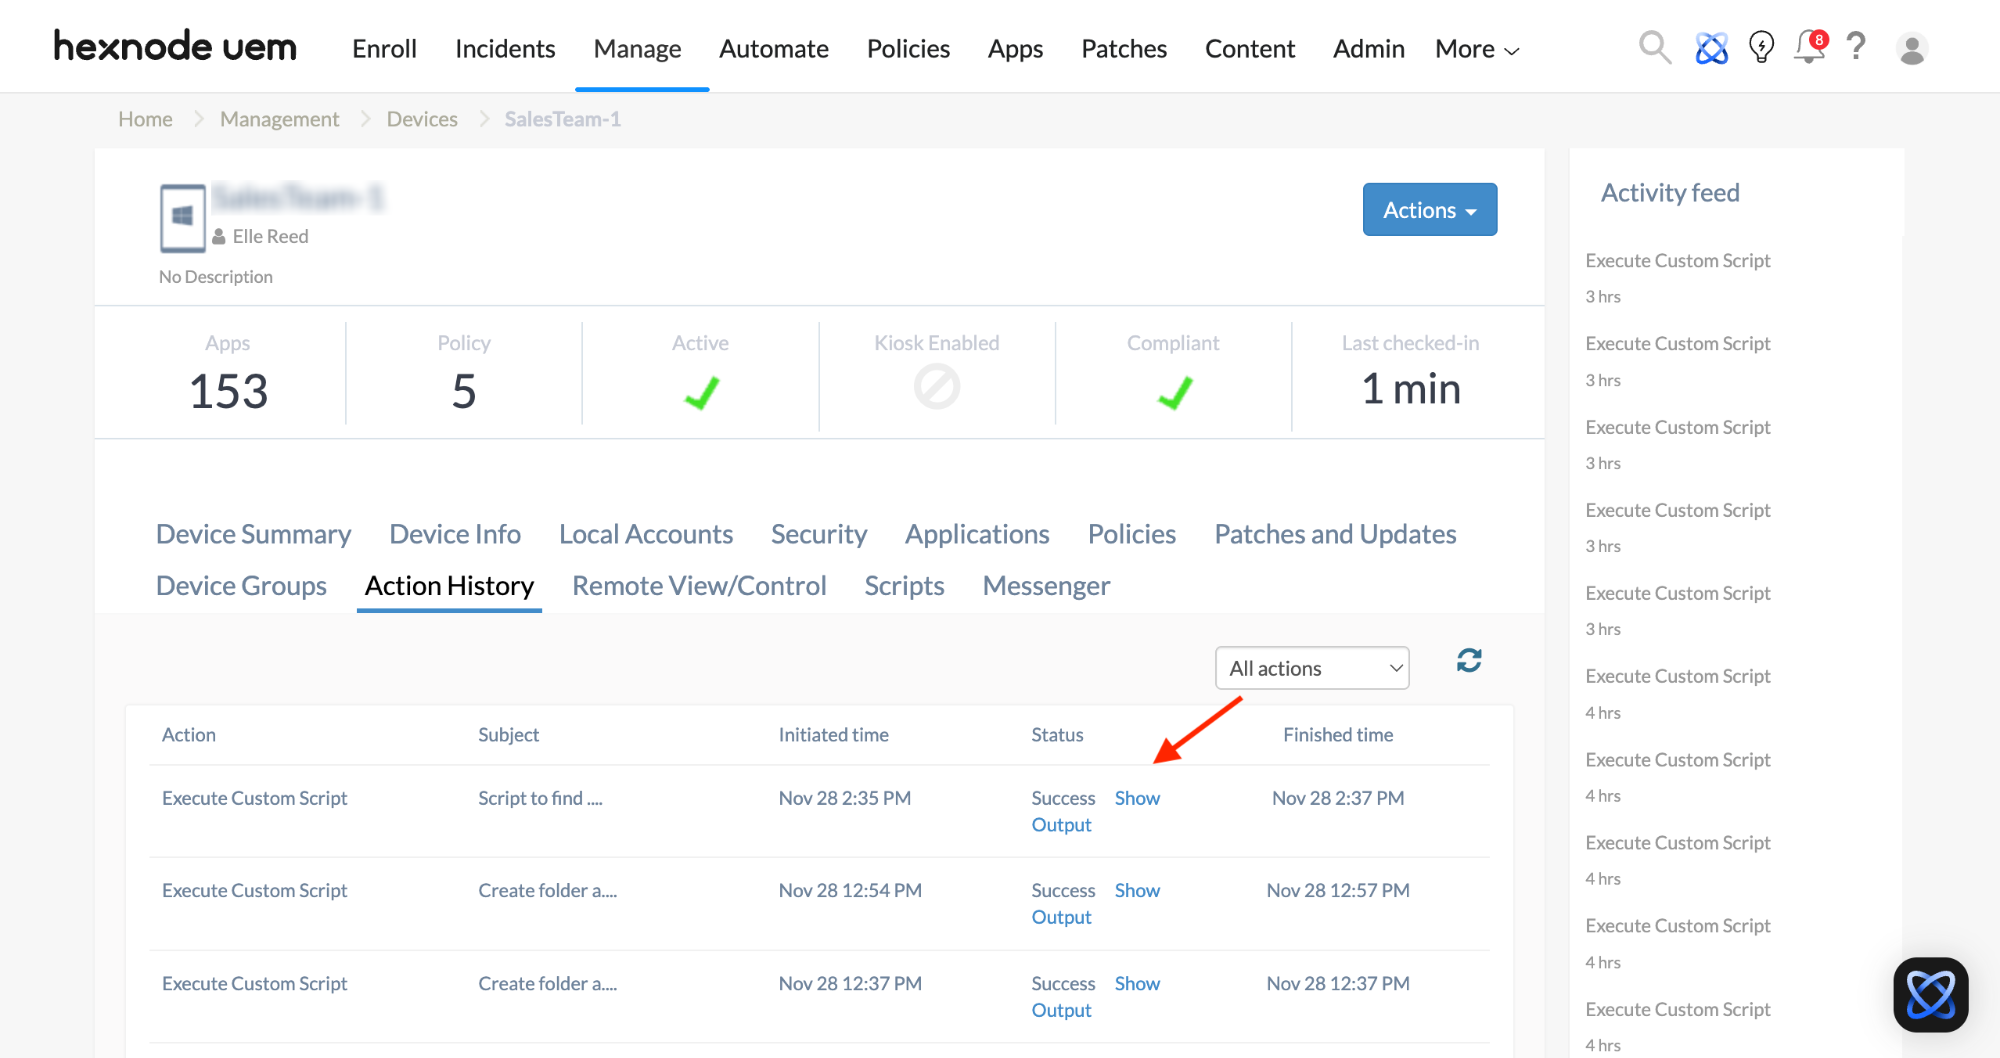Open the lightbulb tips icon
This screenshot has width=2000, height=1058.
click(1761, 47)
